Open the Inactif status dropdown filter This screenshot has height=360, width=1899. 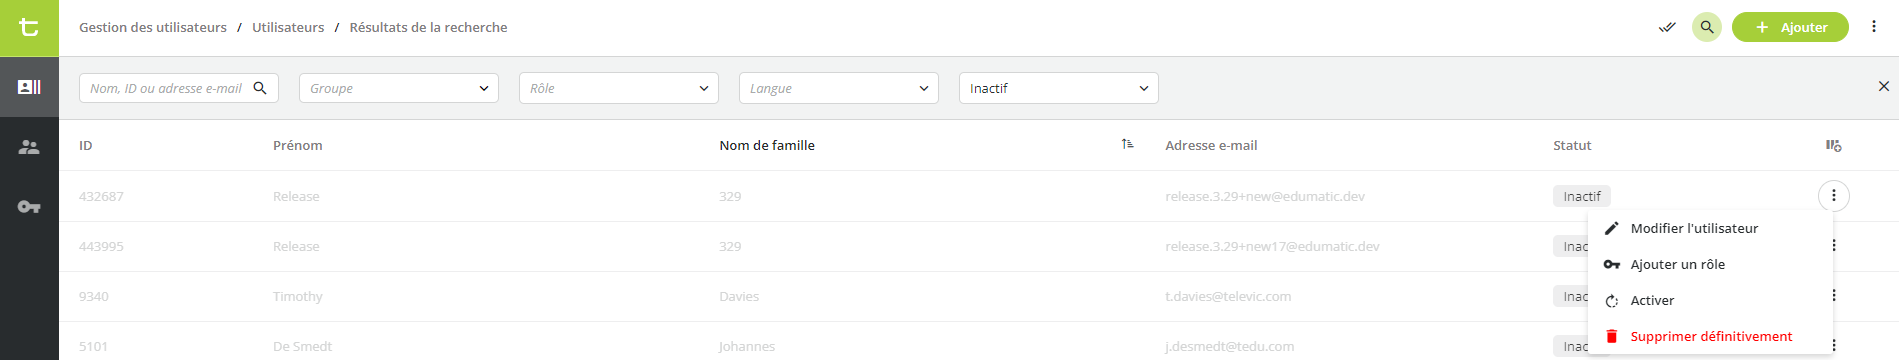pyautogui.click(x=1059, y=88)
